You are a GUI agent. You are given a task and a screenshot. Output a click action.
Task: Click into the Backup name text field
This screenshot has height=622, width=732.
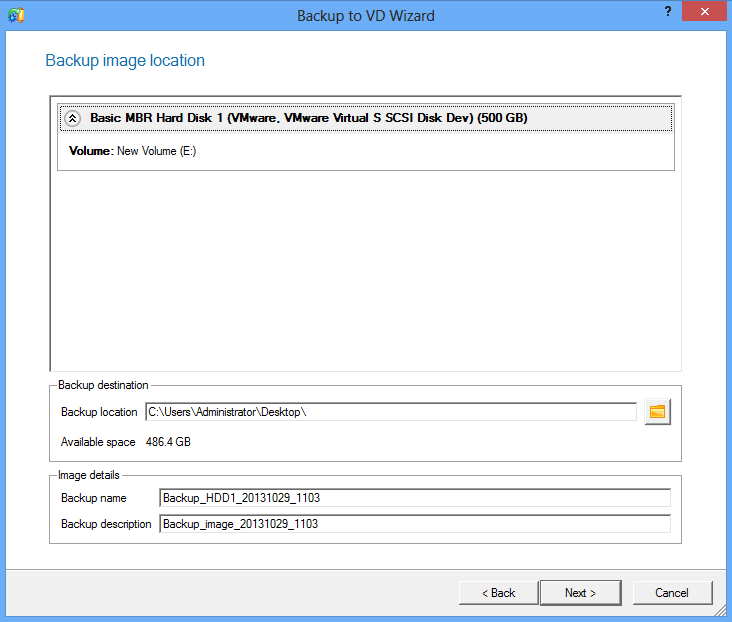click(414, 498)
